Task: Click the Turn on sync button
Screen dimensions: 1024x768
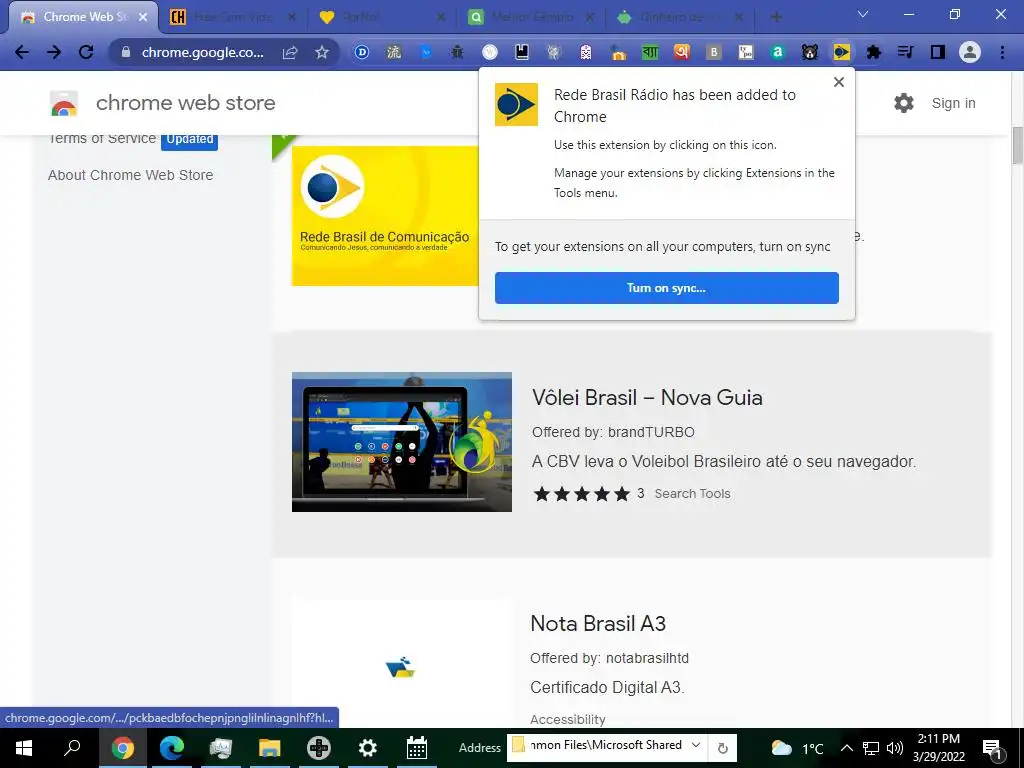Action: pos(667,288)
